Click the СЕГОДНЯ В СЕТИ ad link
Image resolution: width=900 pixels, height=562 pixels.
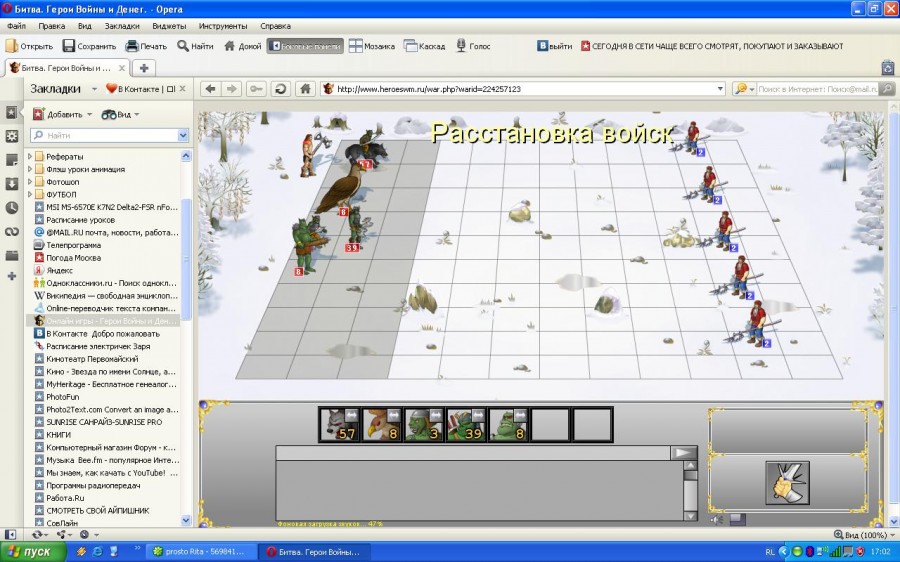click(712, 46)
